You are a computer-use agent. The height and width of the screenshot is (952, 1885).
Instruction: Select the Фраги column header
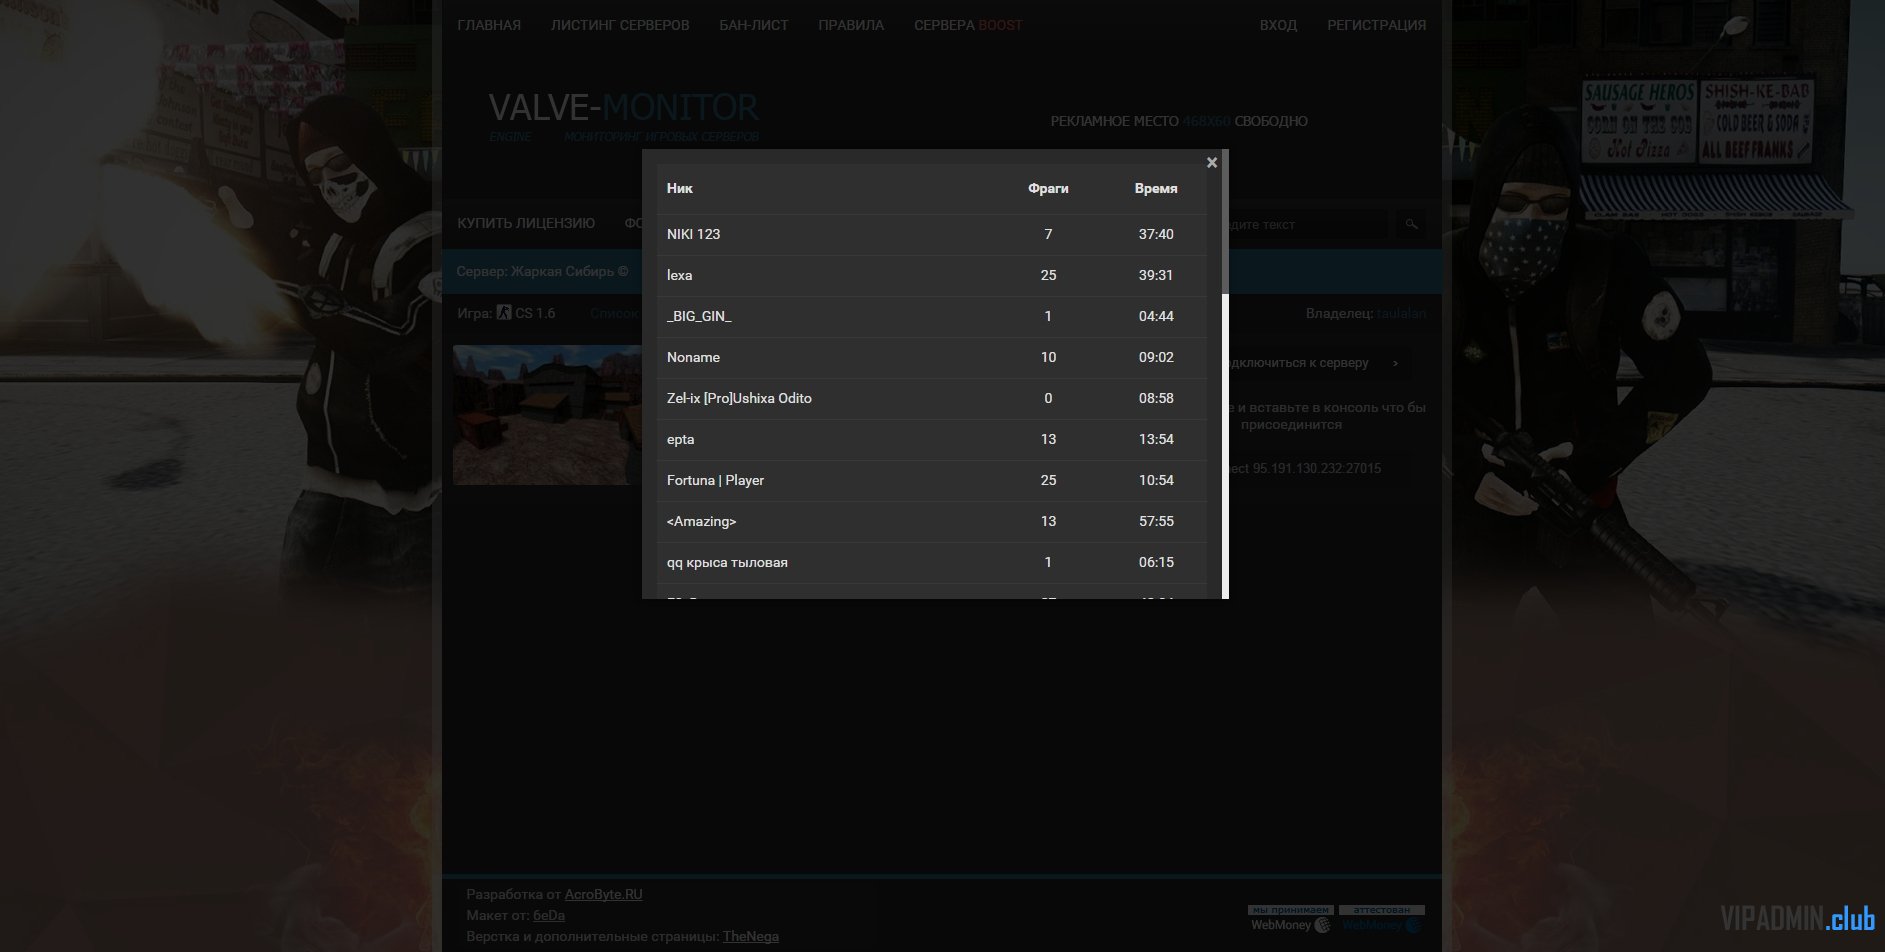pos(1048,188)
